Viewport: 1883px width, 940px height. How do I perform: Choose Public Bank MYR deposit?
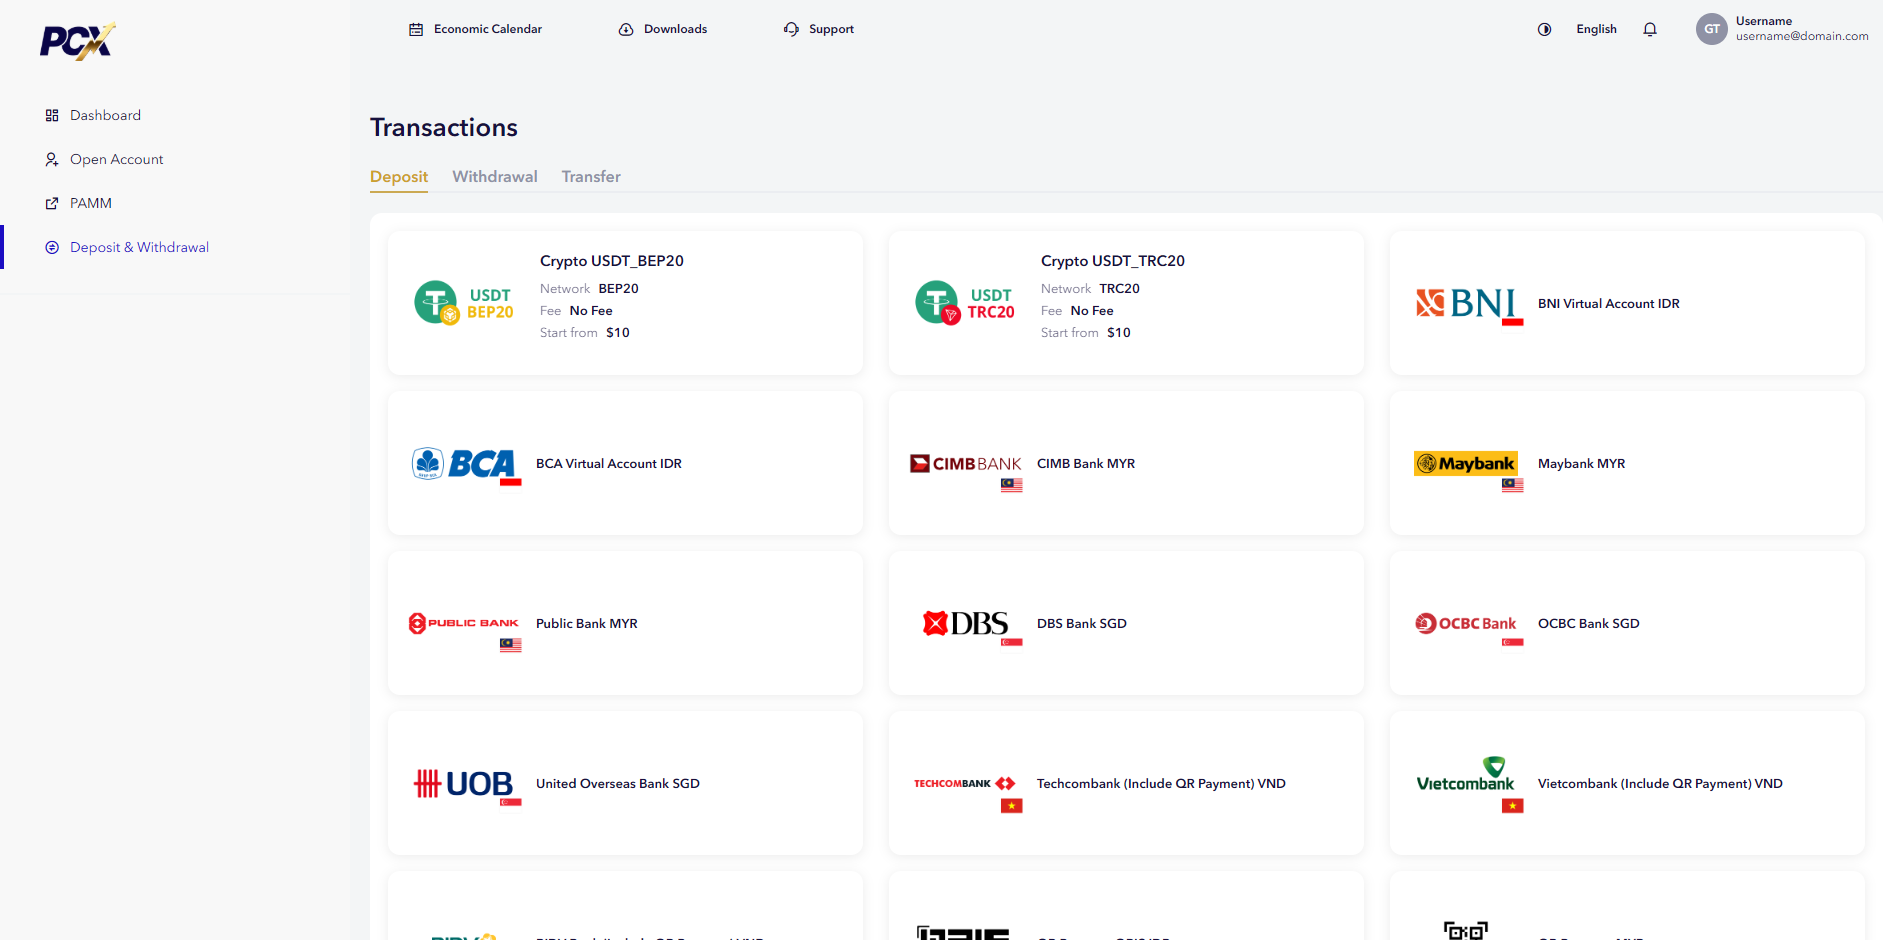(625, 623)
